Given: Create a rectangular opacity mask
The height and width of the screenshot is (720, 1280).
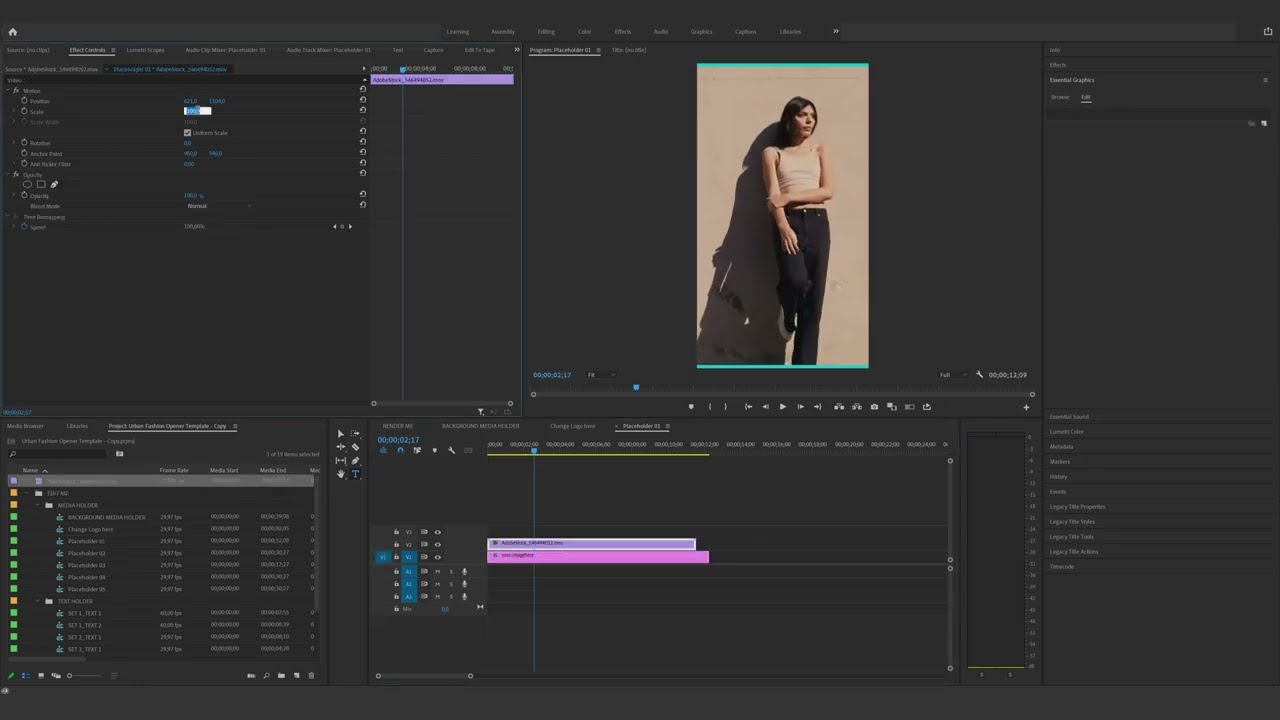Looking at the screenshot, I should pyautogui.click(x=41, y=184).
